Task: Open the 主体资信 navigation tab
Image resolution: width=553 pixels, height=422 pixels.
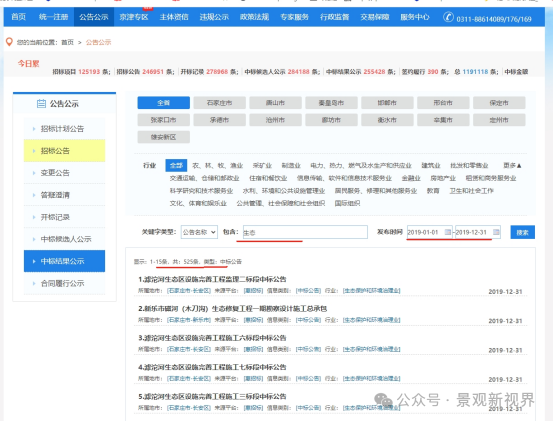Action: point(174,17)
